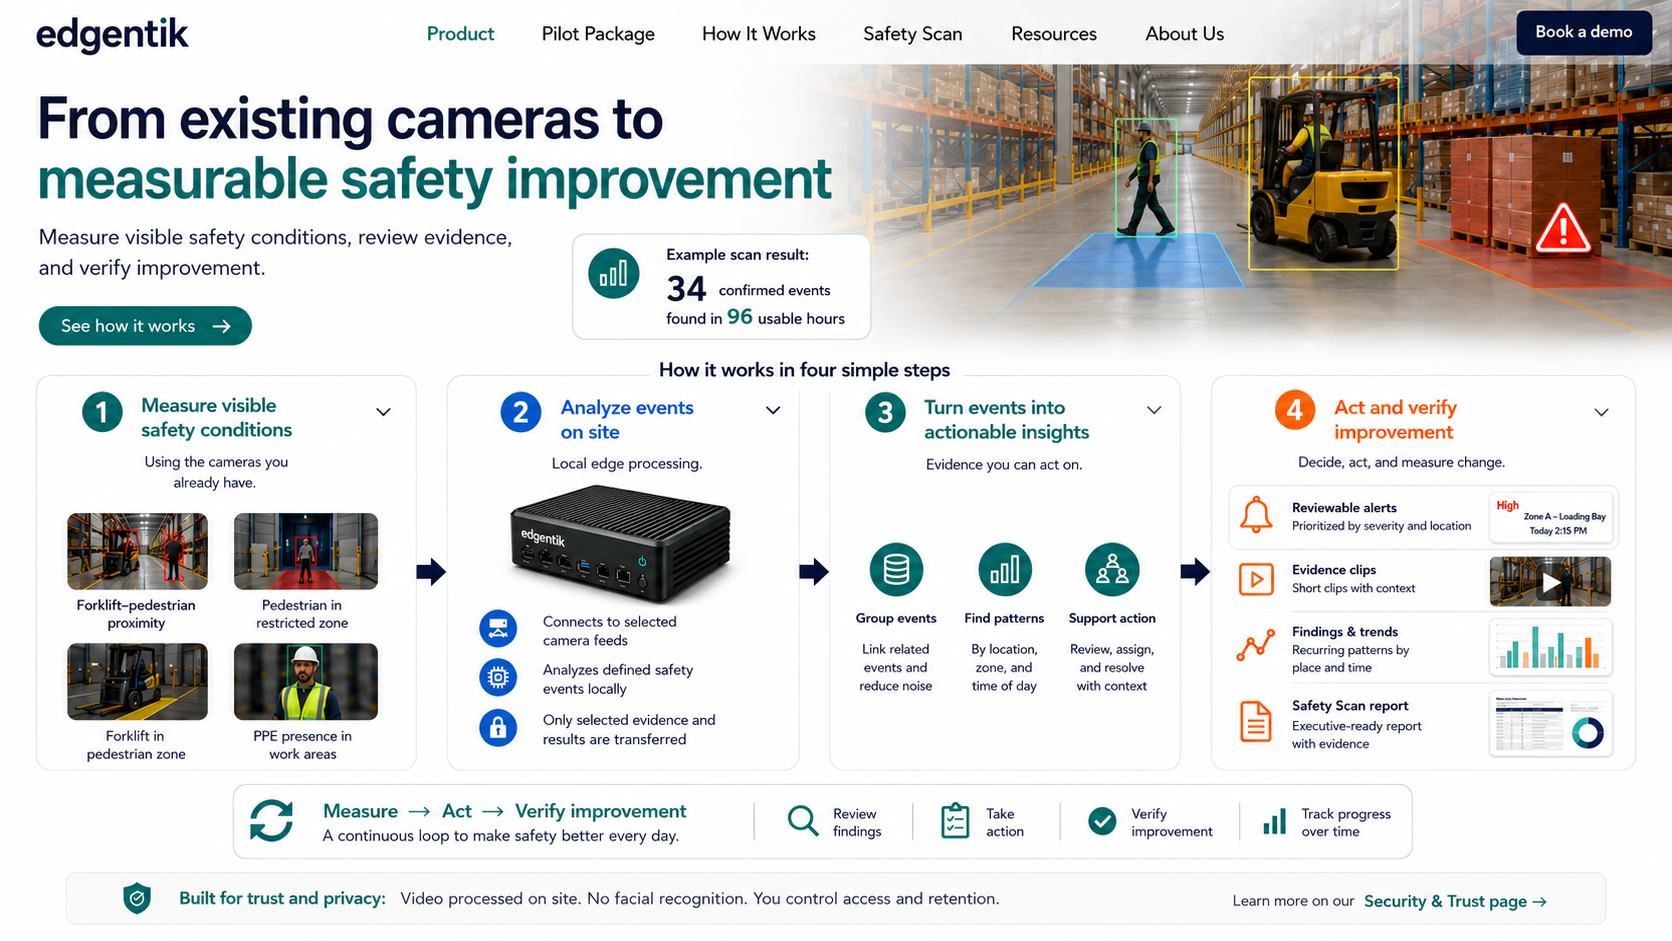Open the Security & Trust page link
1672x941 pixels.
[1455, 902]
